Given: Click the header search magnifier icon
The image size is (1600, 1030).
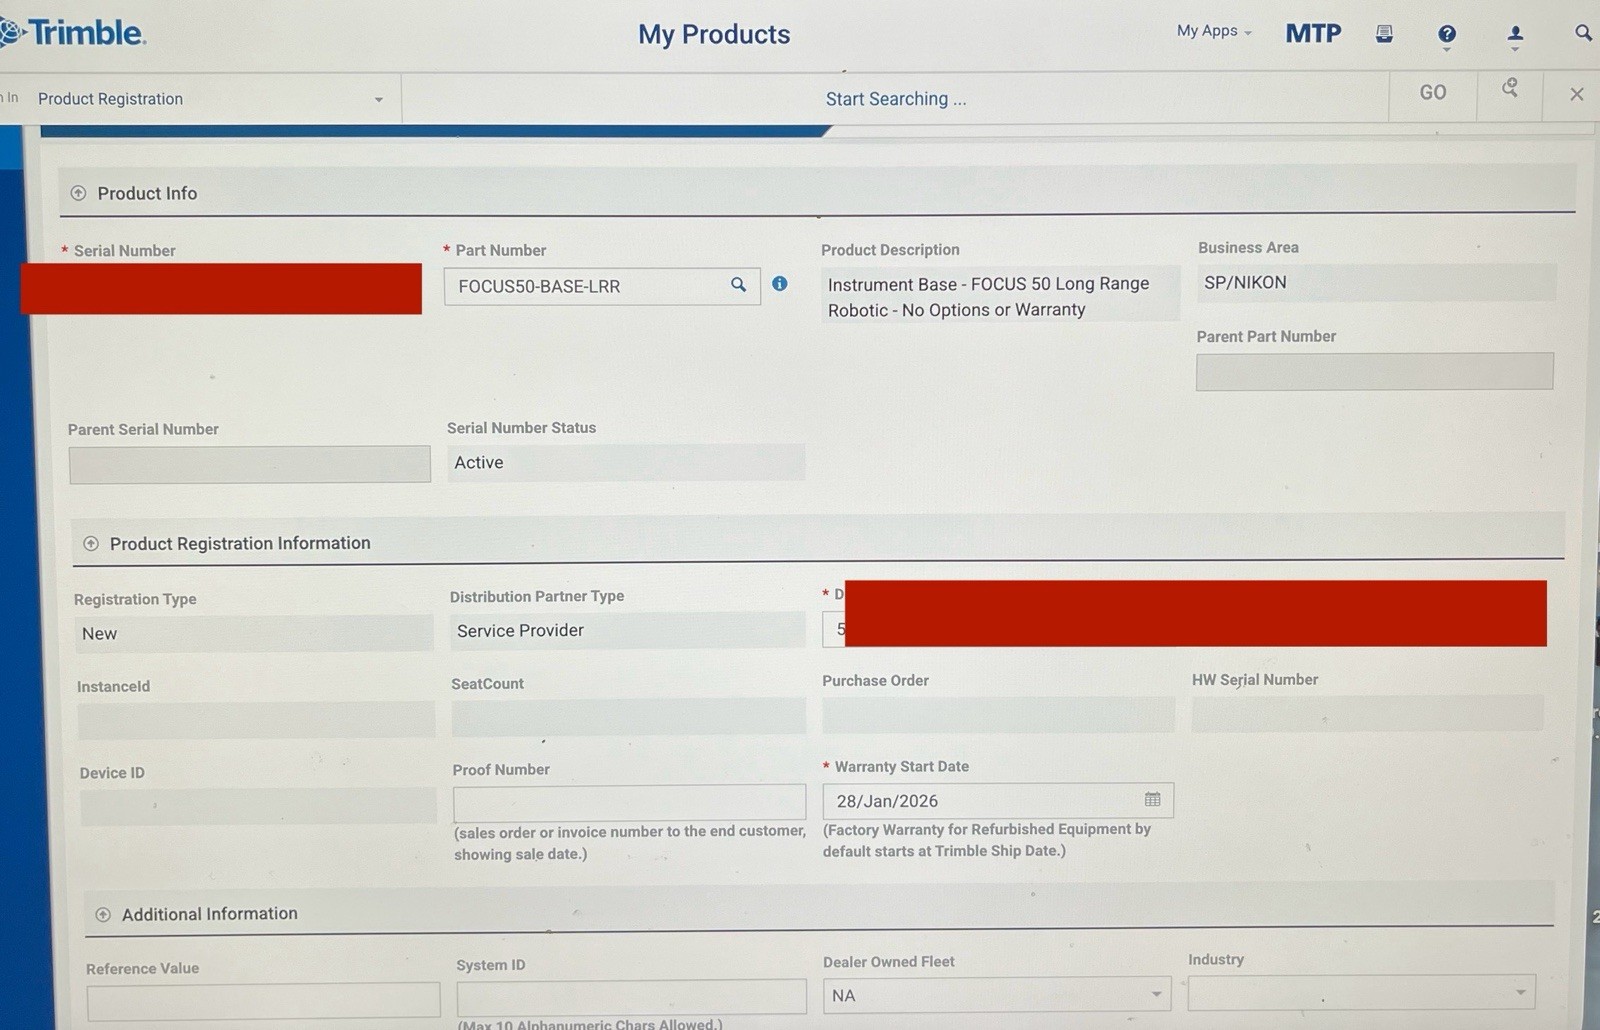Looking at the screenshot, I should [1583, 33].
